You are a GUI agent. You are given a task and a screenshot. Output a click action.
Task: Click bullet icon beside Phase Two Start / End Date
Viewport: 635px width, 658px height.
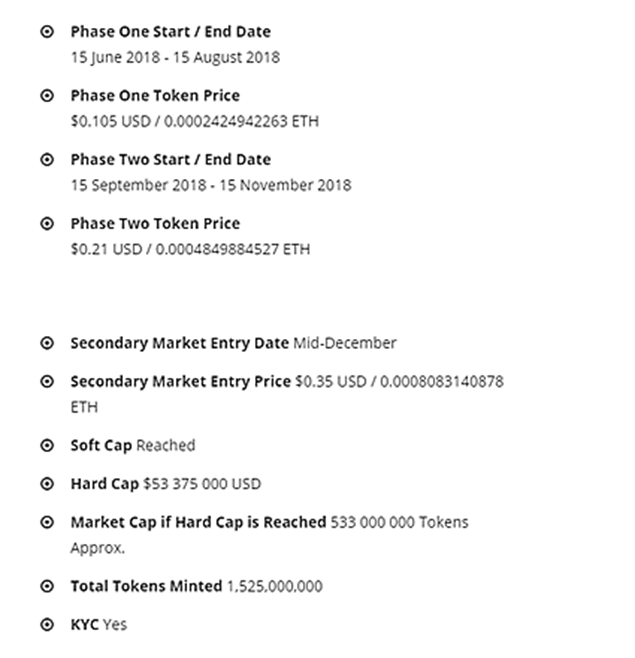point(46,160)
